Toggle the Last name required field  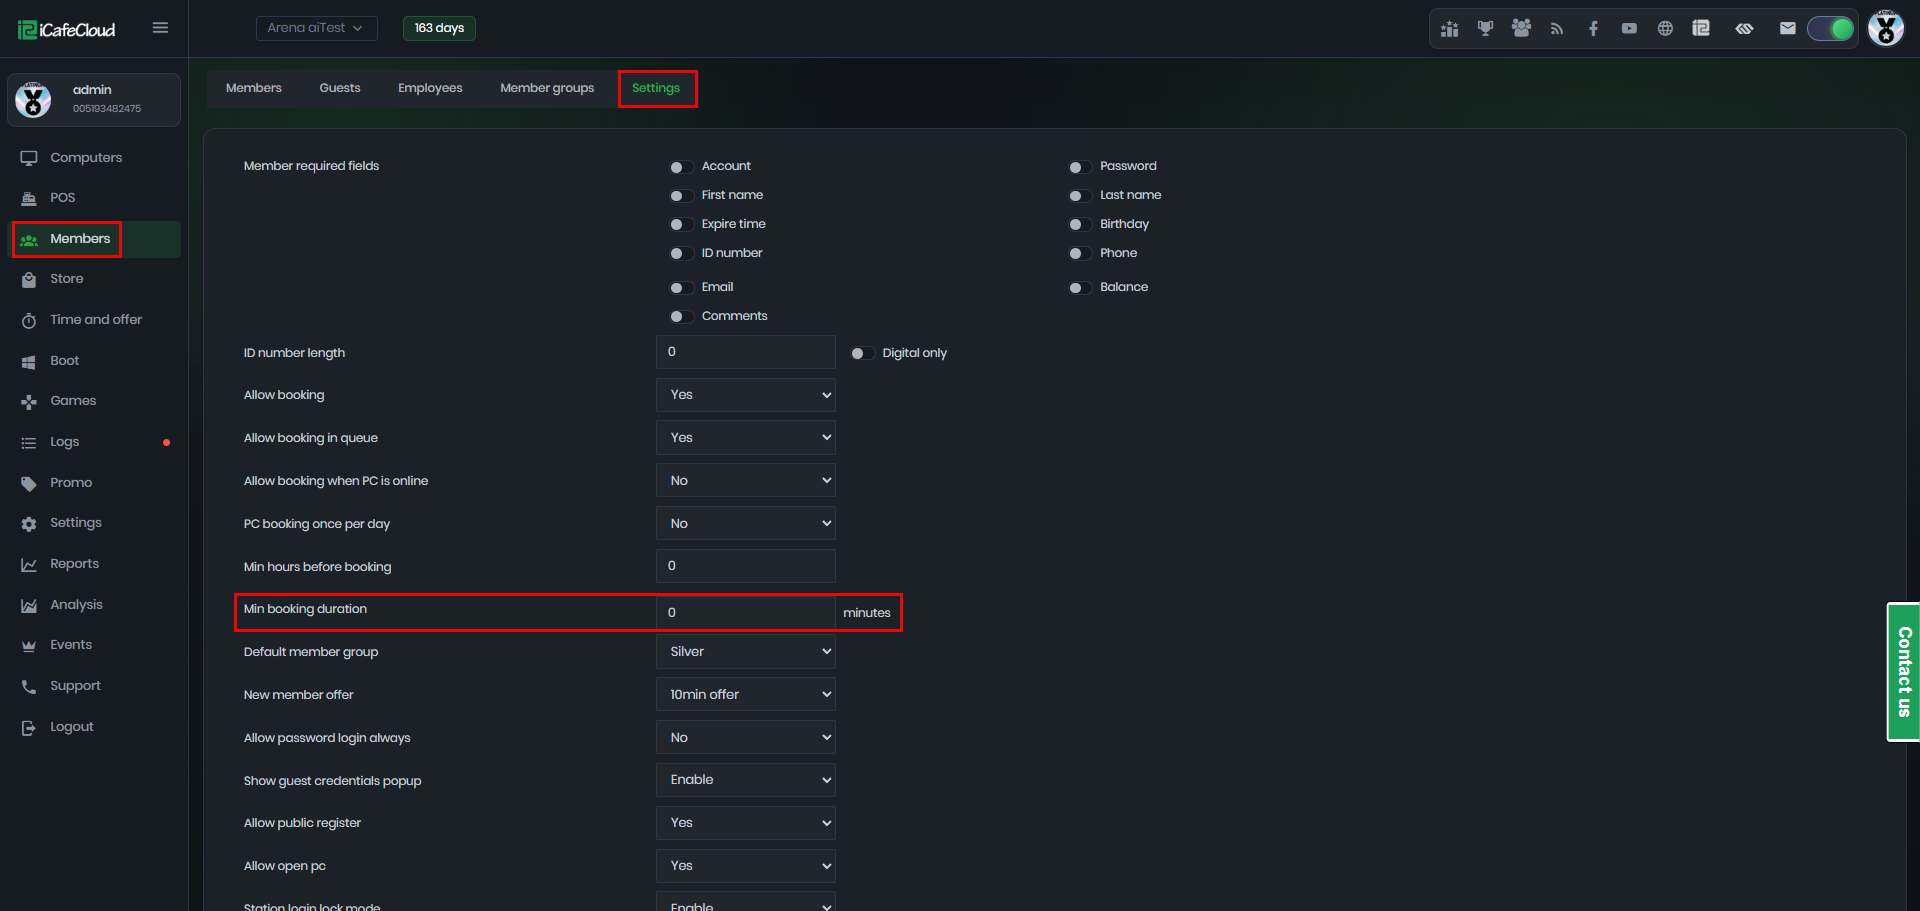point(1080,196)
